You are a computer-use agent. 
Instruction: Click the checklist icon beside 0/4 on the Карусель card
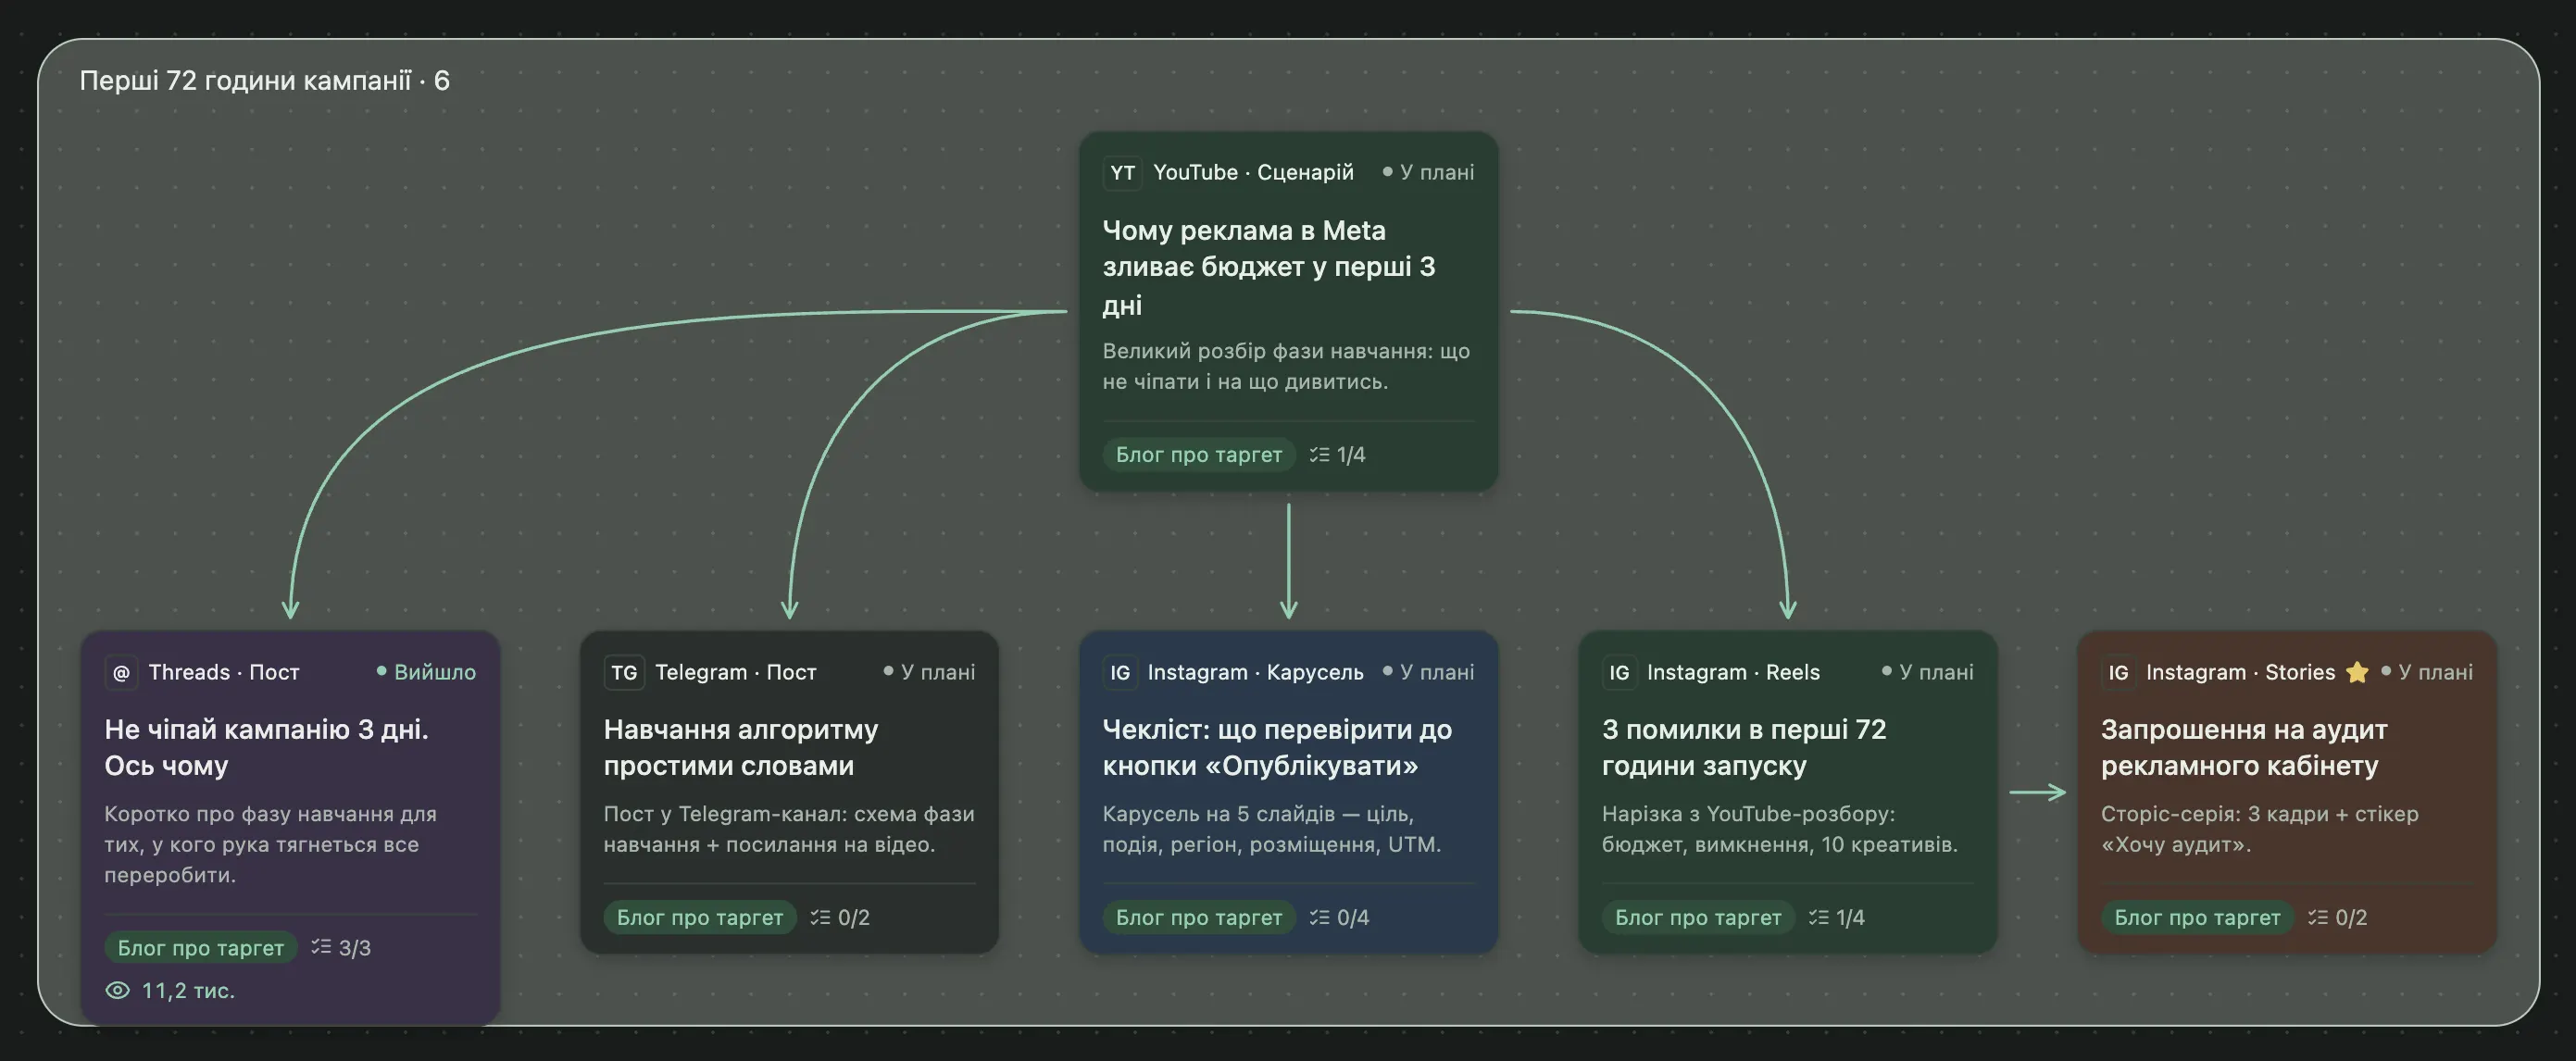click(x=1320, y=917)
